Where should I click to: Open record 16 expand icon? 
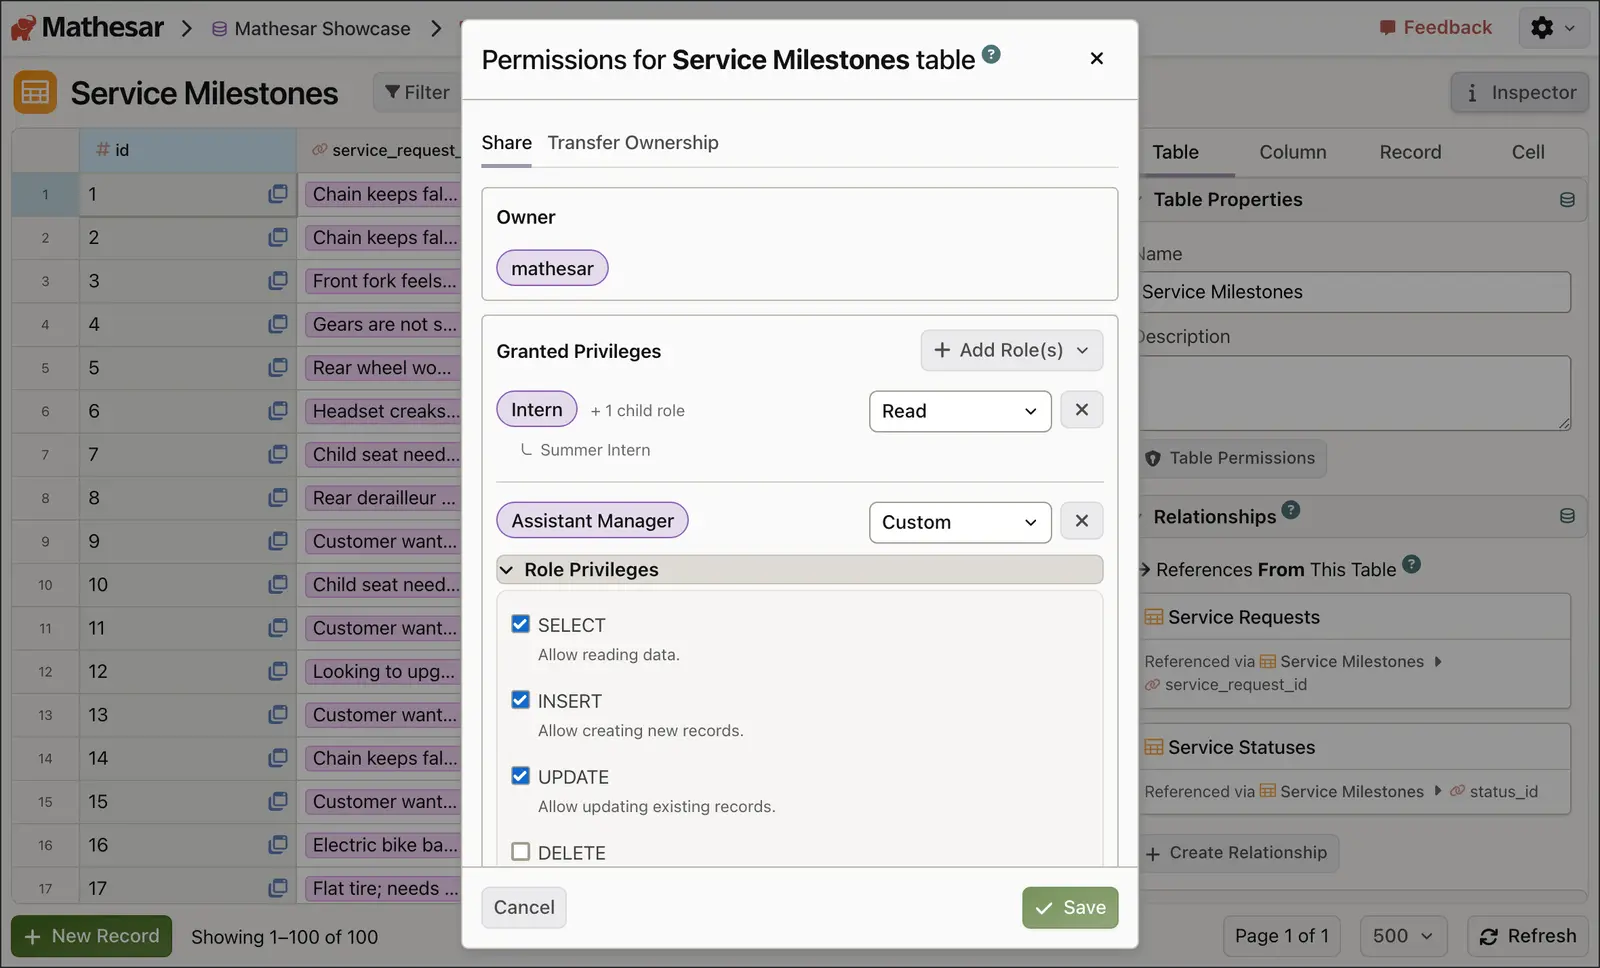(278, 845)
